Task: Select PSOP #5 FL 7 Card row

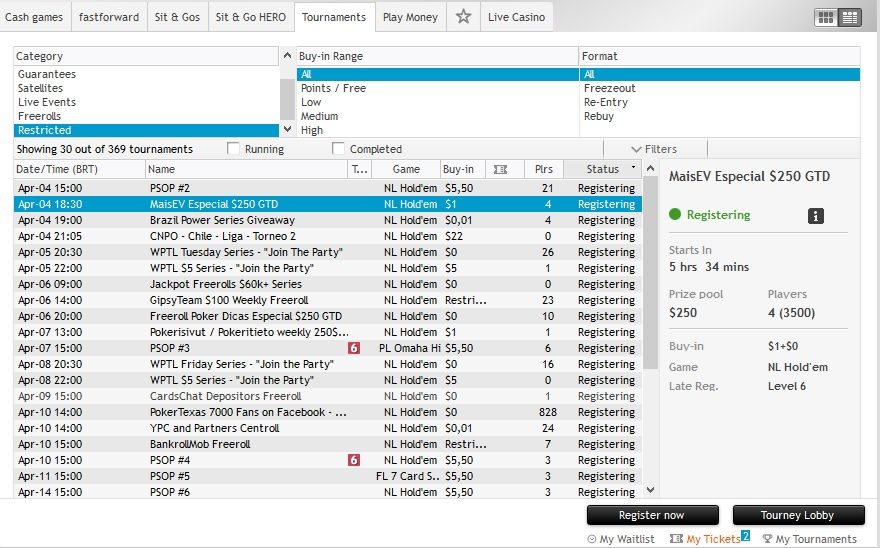Action: point(328,476)
